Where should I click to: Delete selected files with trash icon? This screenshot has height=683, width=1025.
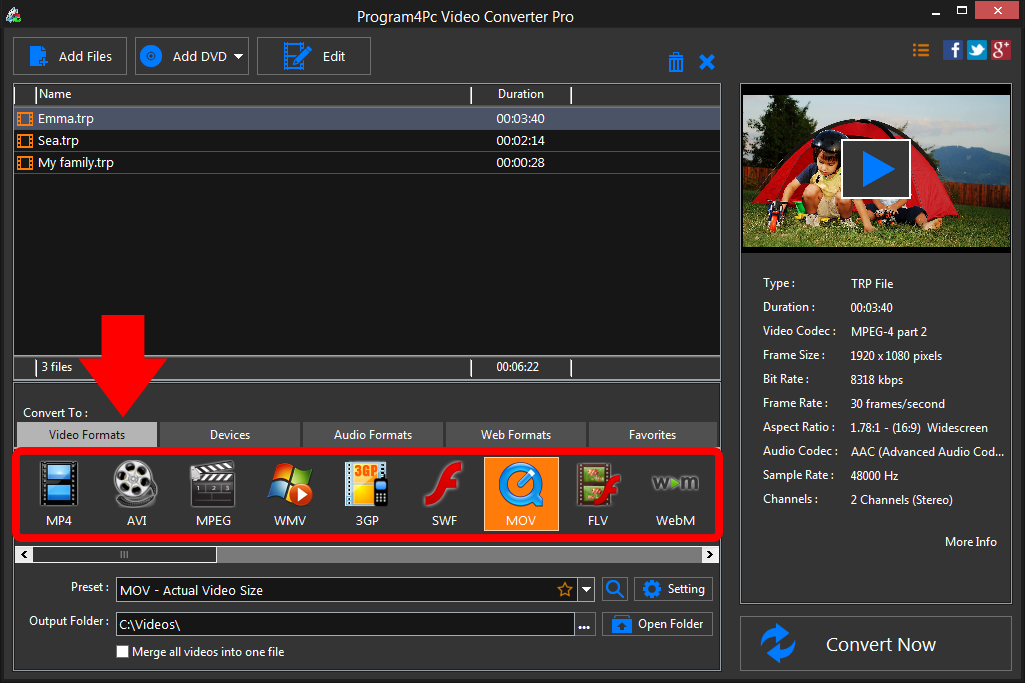click(675, 61)
